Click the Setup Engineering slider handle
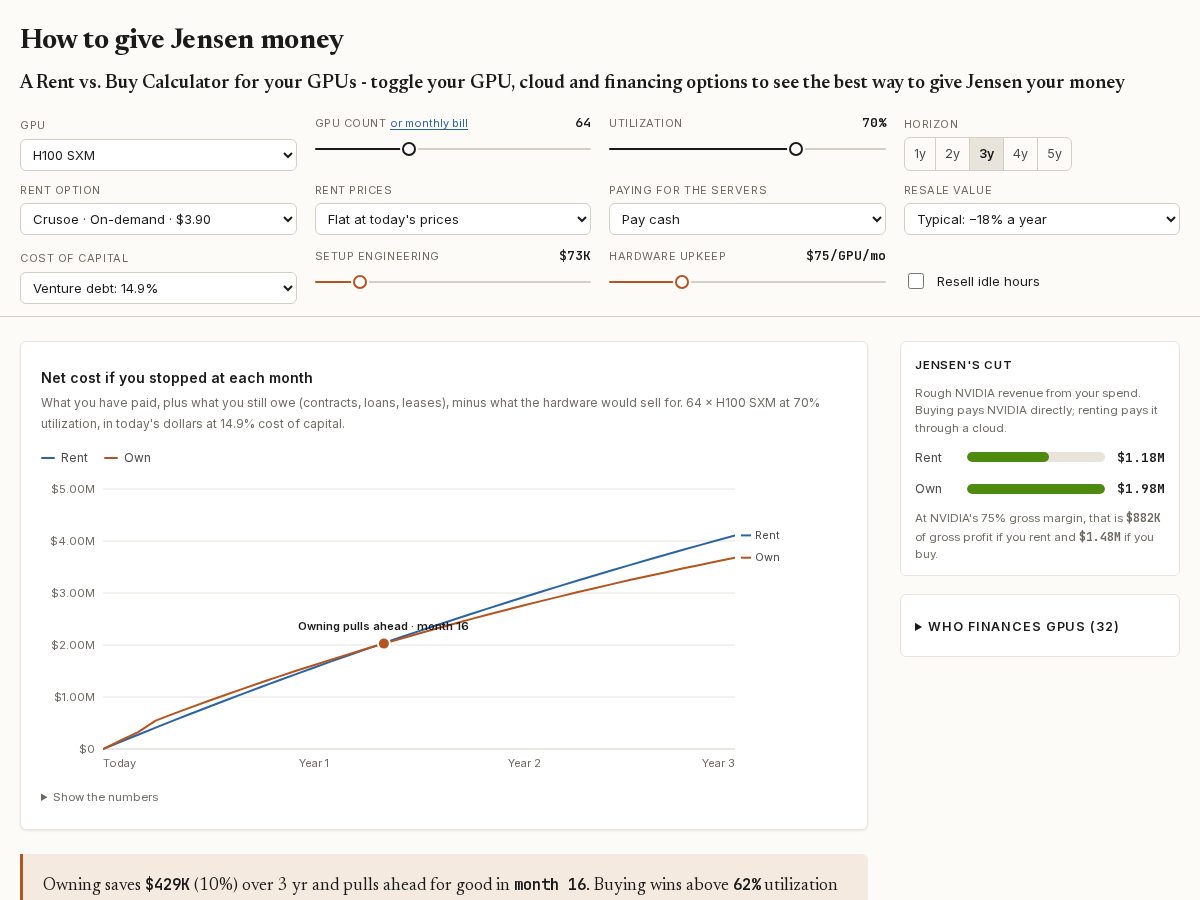Image resolution: width=1200 pixels, height=900 pixels. (360, 282)
